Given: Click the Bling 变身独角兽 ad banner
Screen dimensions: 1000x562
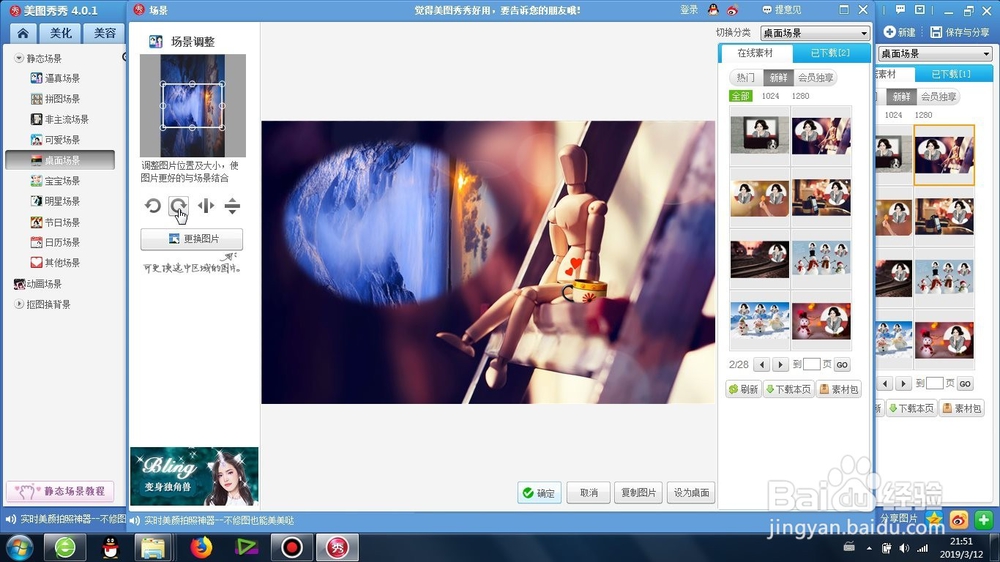Looking at the screenshot, I should click(x=194, y=477).
